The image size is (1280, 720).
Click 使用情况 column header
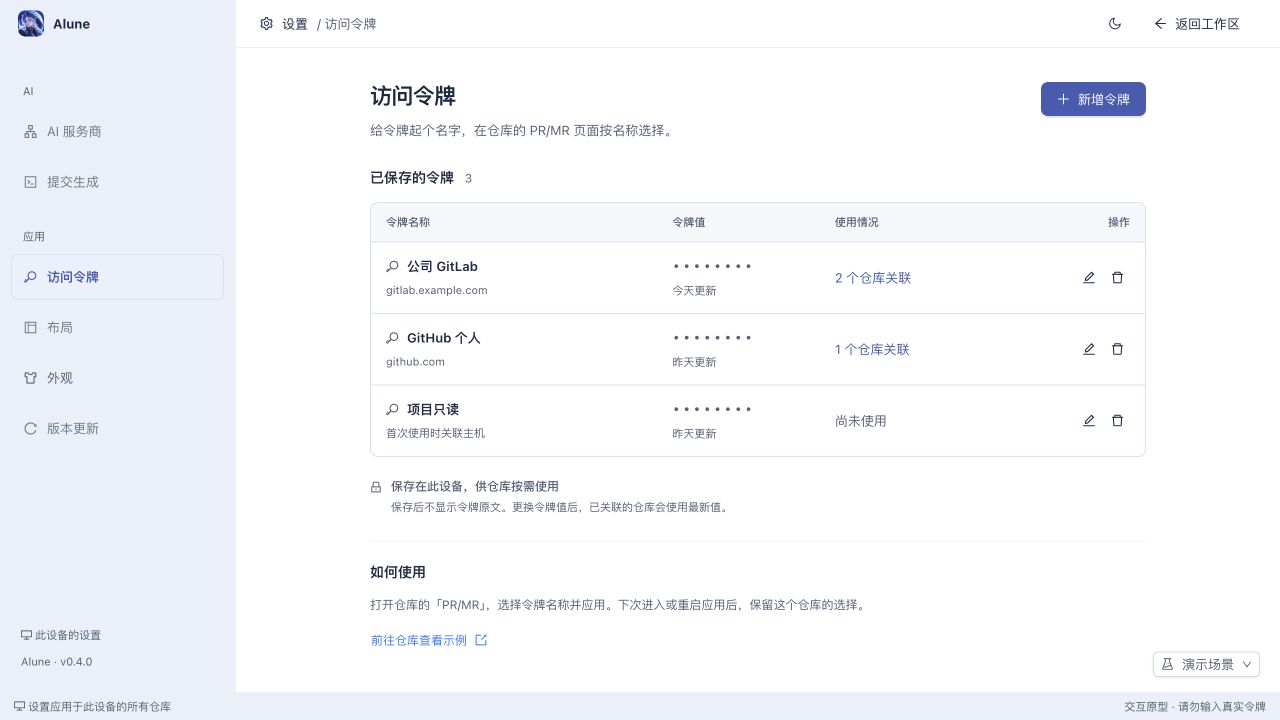tap(857, 222)
